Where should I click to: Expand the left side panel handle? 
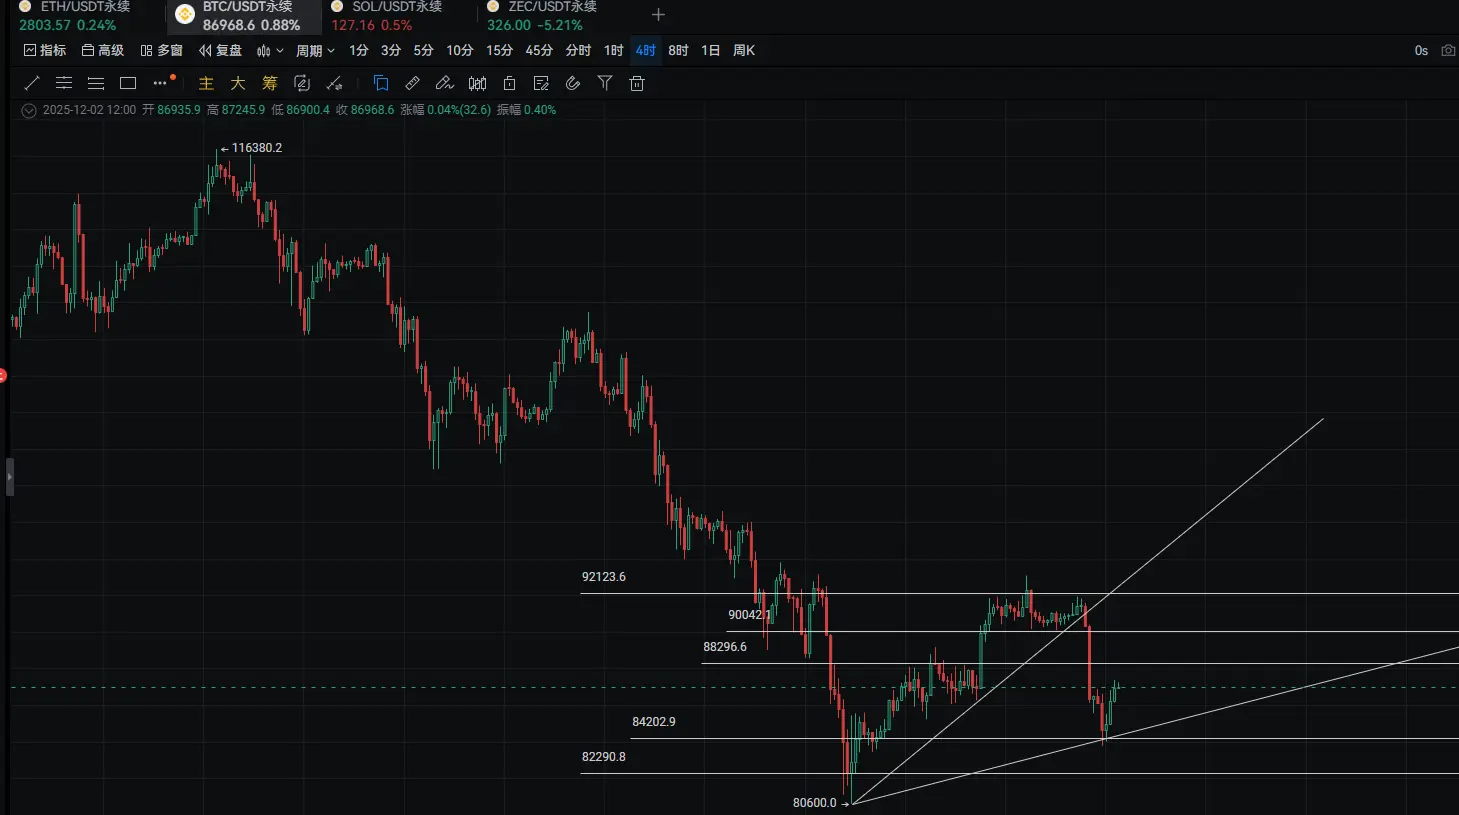(x=9, y=477)
